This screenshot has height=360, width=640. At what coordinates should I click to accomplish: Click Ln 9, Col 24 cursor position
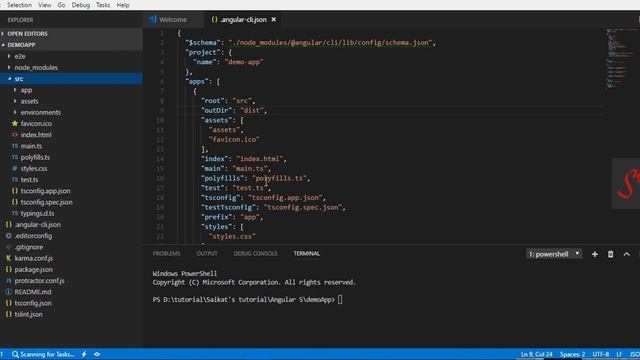coord(536,354)
